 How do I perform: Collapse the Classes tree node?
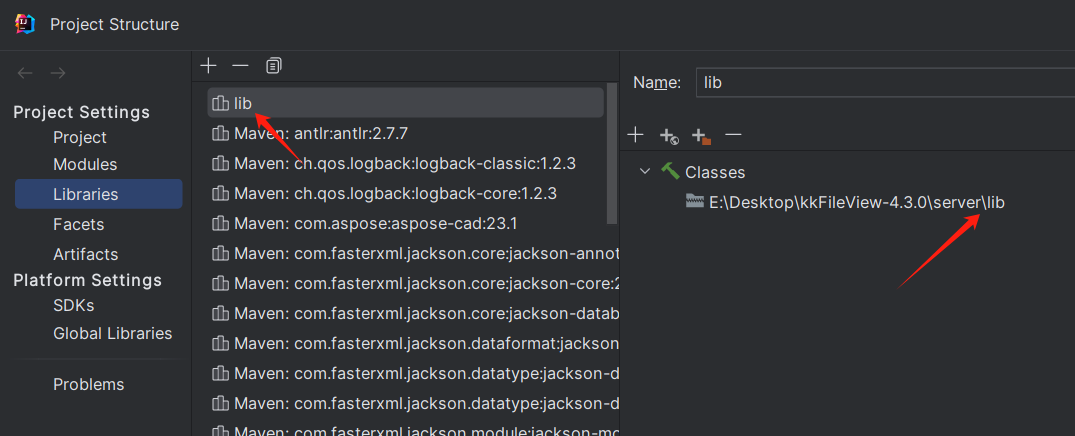tap(644, 171)
